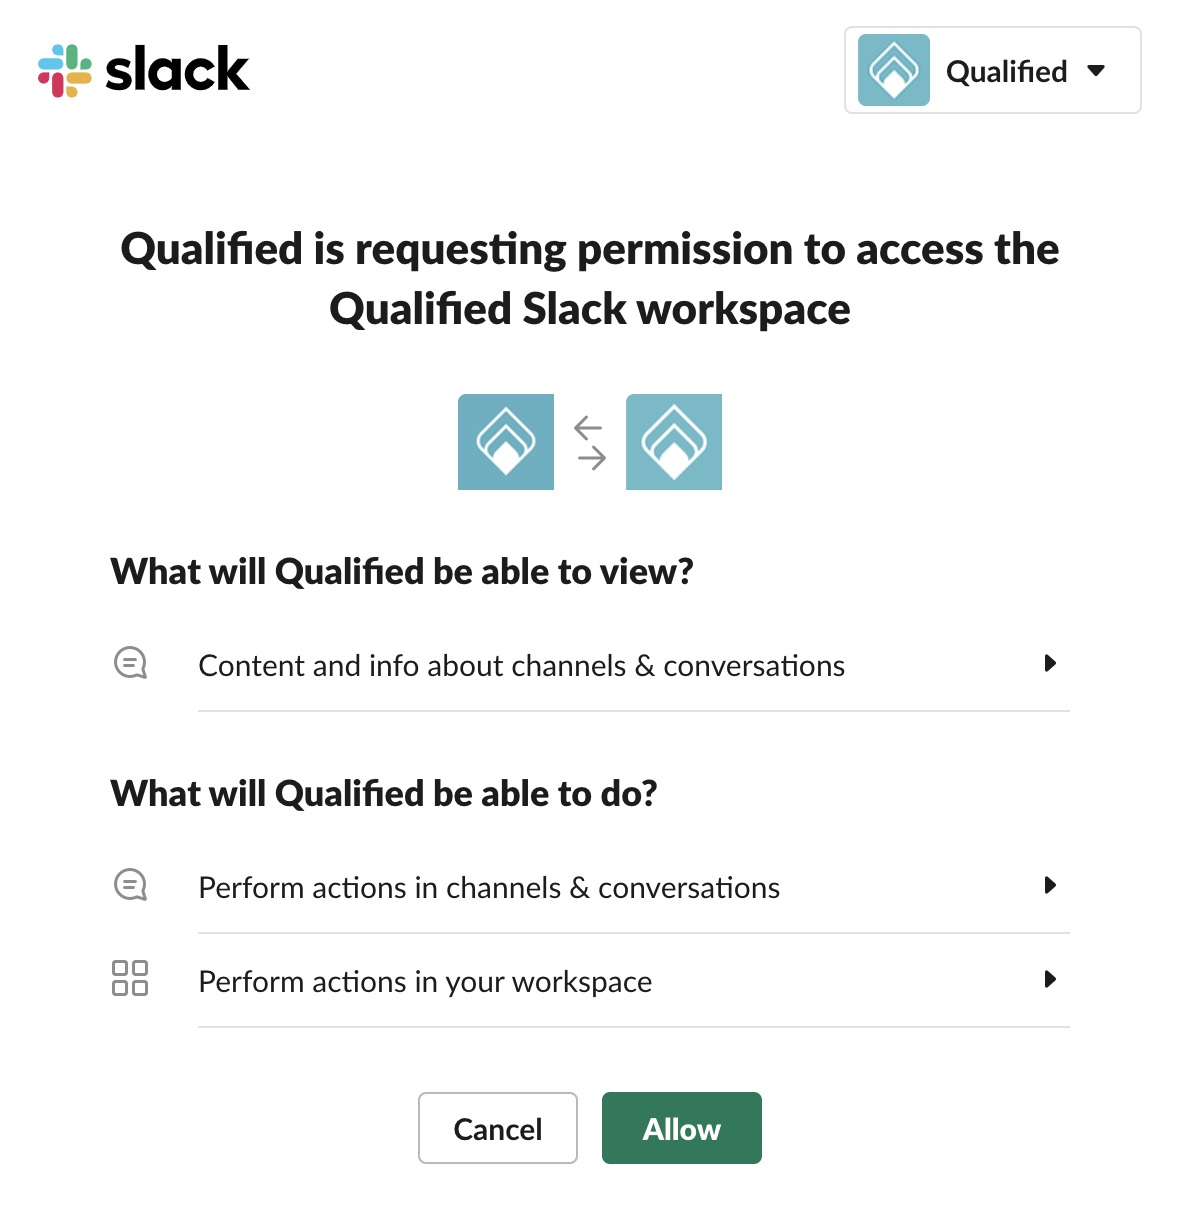This screenshot has width=1186, height=1224.
Task: Open the workspace dropdown arrow beside Qualified
Action: click(x=1096, y=71)
